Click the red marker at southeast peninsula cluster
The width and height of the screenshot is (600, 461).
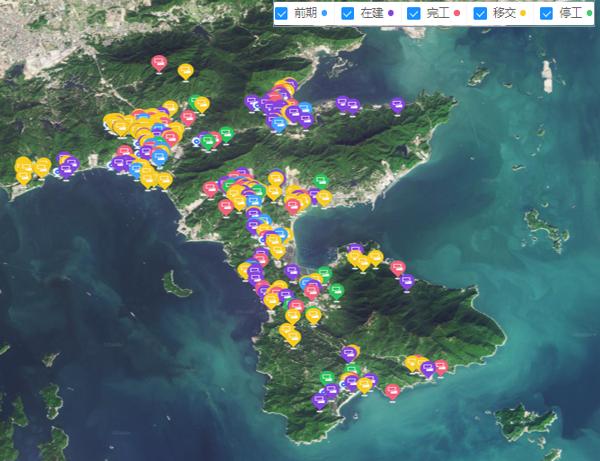pyautogui.click(x=440, y=367)
